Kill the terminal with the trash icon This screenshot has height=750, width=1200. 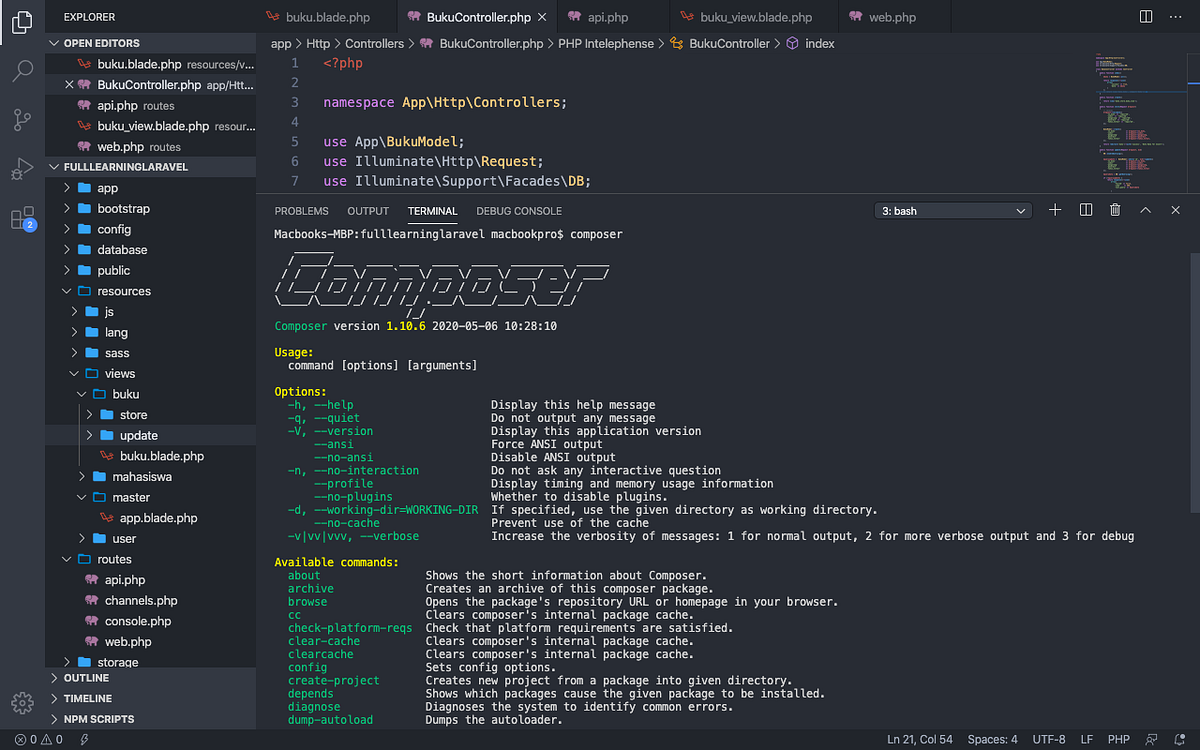(1115, 210)
